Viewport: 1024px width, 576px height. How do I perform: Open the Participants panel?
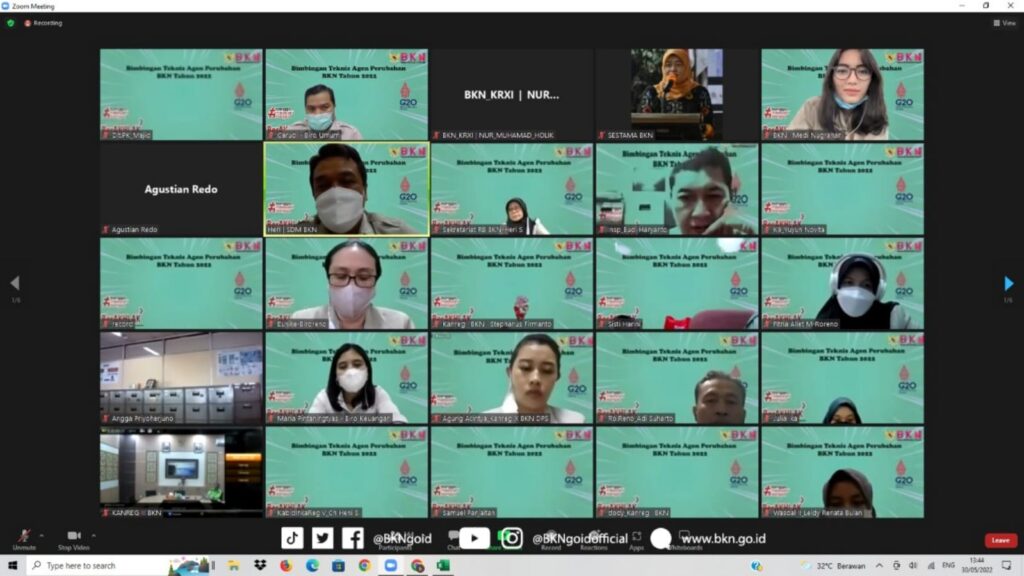pyautogui.click(x=395, y=539)
